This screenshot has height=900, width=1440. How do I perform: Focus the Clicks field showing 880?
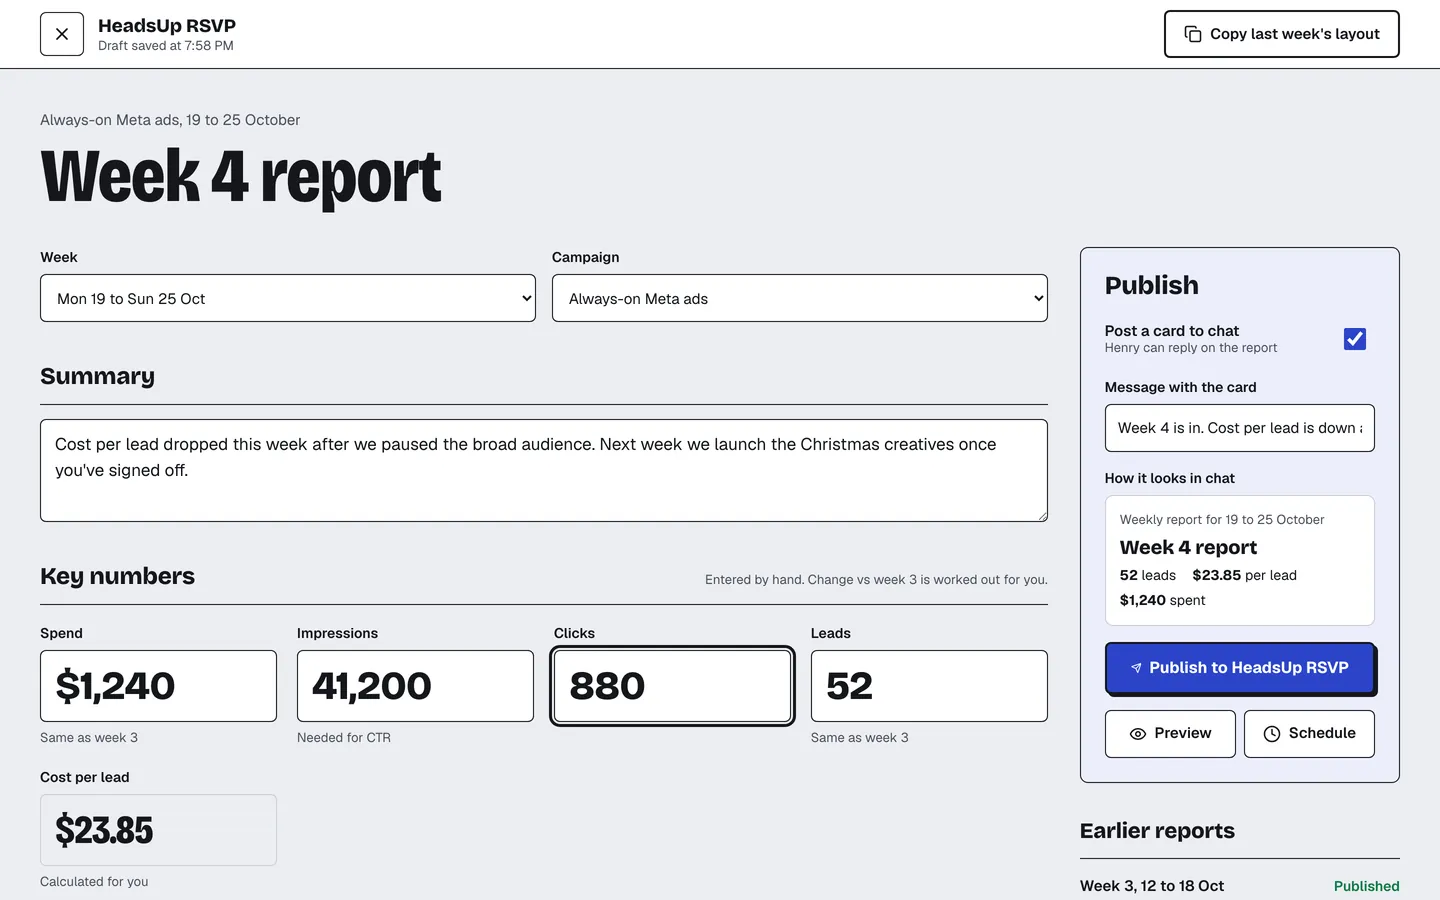[672, 686]
